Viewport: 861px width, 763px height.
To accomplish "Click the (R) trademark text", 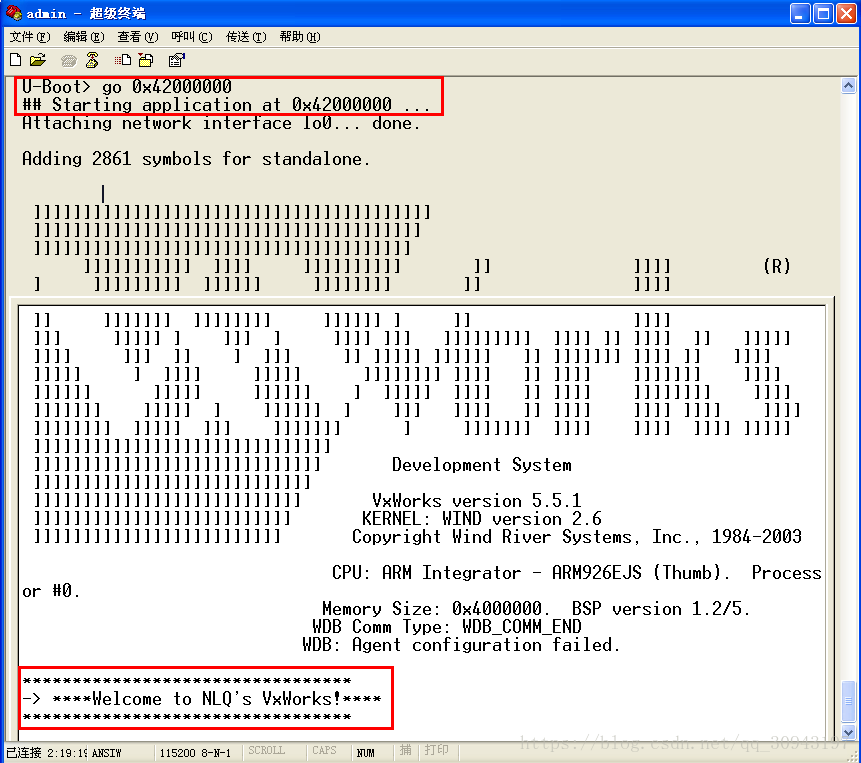I will pos(777,267).
